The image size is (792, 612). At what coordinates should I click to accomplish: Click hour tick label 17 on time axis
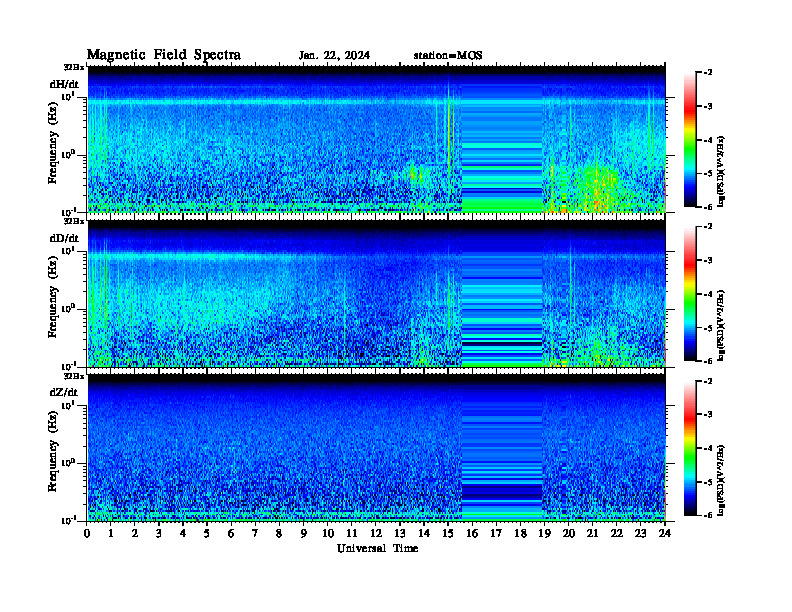[x=496, y=533]
